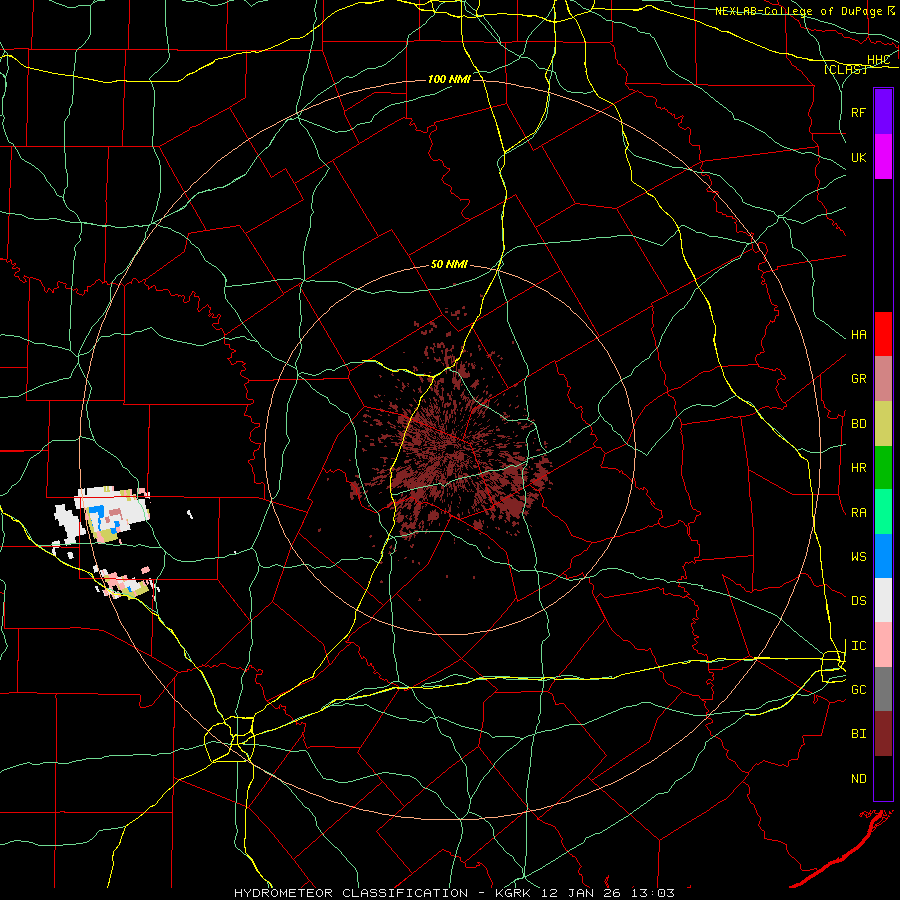Click the IC legend label
This screenshot has height=900, width=900.
click(859, 646)
